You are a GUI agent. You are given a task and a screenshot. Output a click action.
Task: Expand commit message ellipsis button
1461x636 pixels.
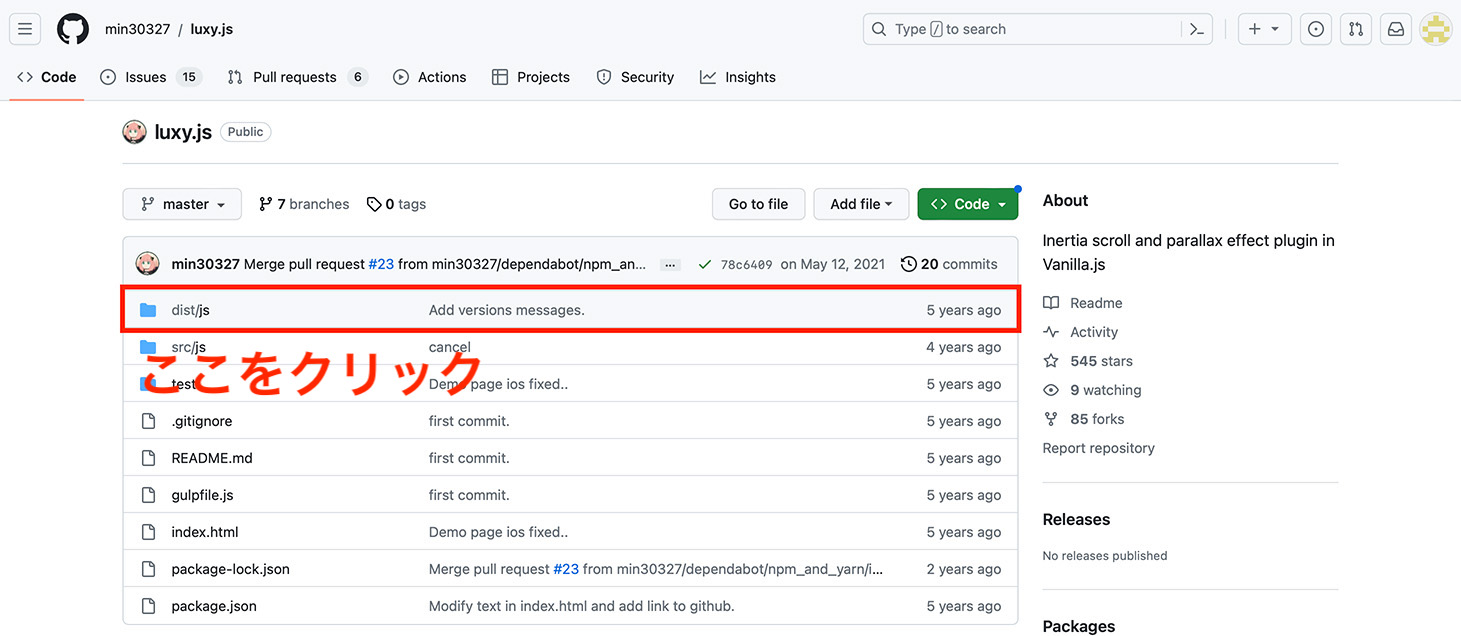coord(671,265)
